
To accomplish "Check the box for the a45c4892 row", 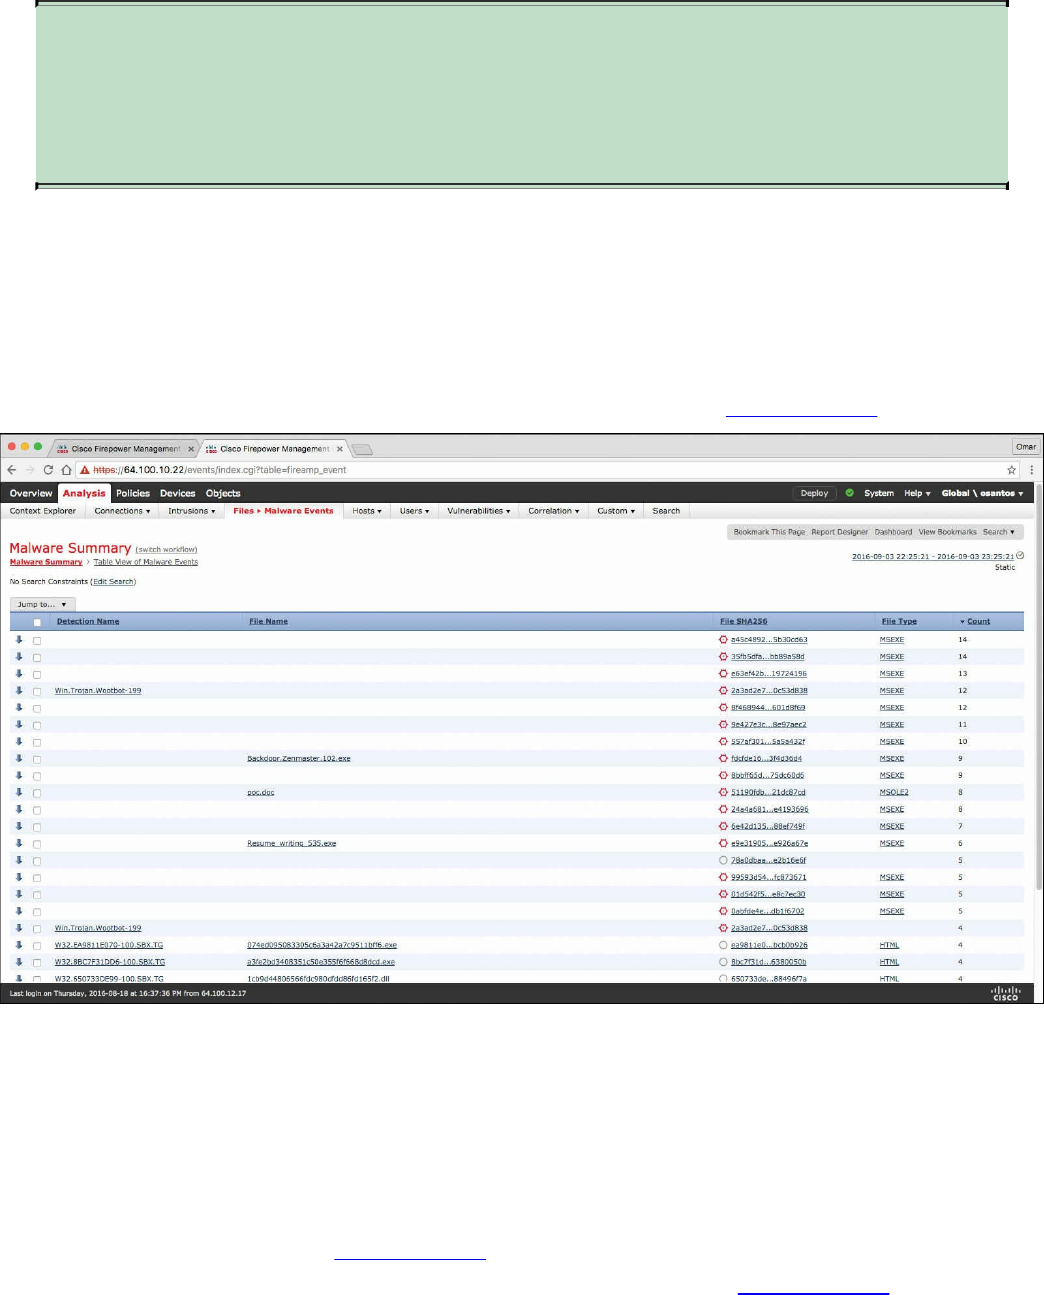I will pos(37,640).
